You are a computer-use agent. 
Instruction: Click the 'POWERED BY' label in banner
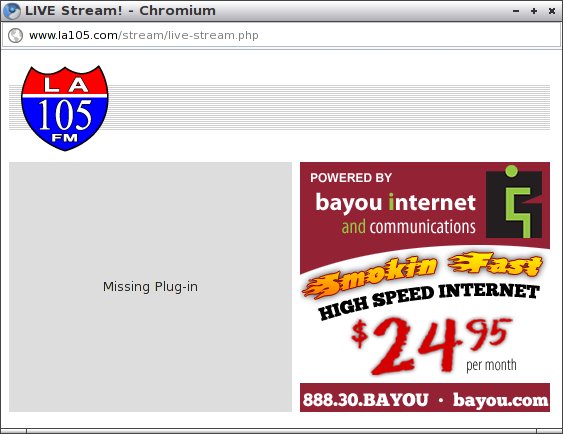(351, 178)
